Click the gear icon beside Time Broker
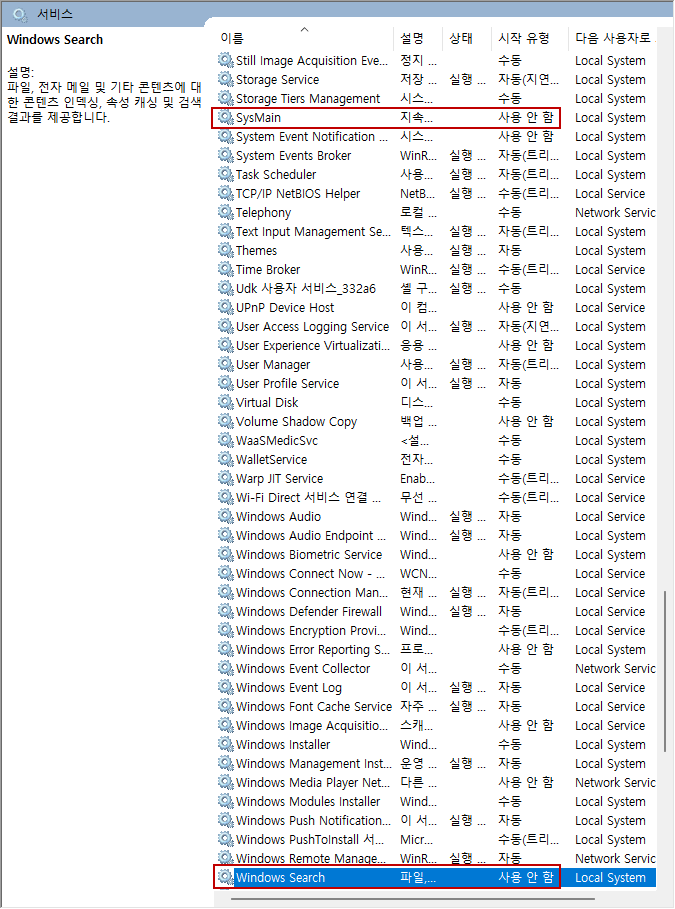675x909 pixels. click(226, 270)
